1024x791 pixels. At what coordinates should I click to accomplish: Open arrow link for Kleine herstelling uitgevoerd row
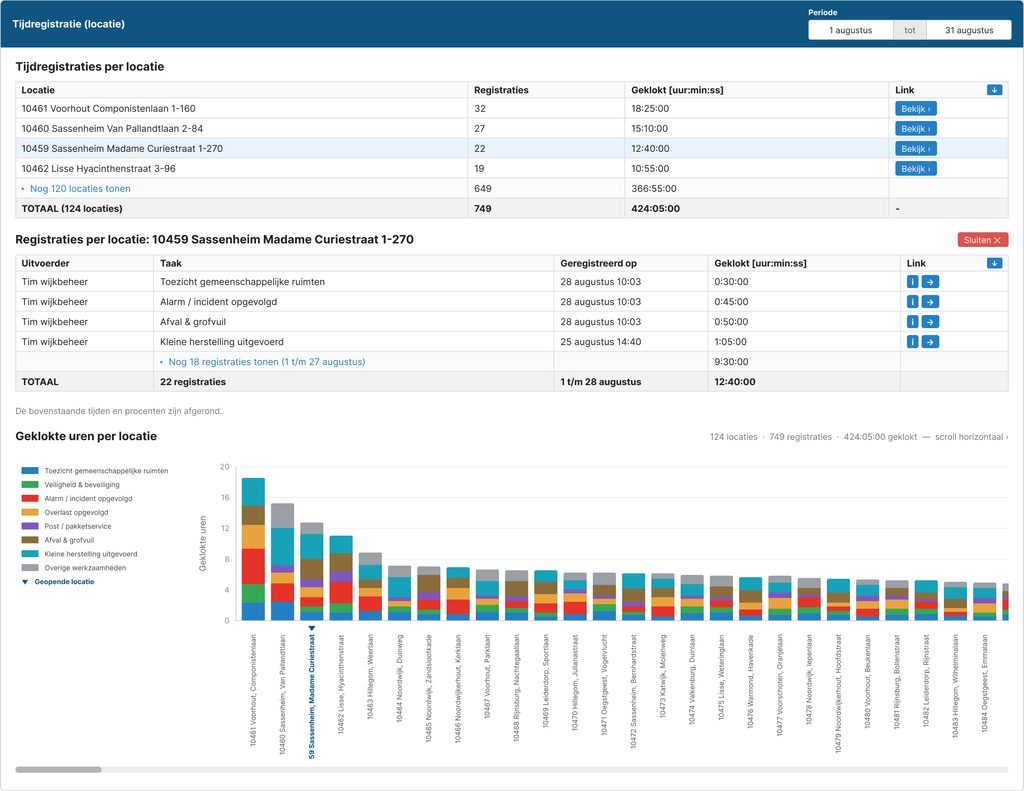coord(930,342)
